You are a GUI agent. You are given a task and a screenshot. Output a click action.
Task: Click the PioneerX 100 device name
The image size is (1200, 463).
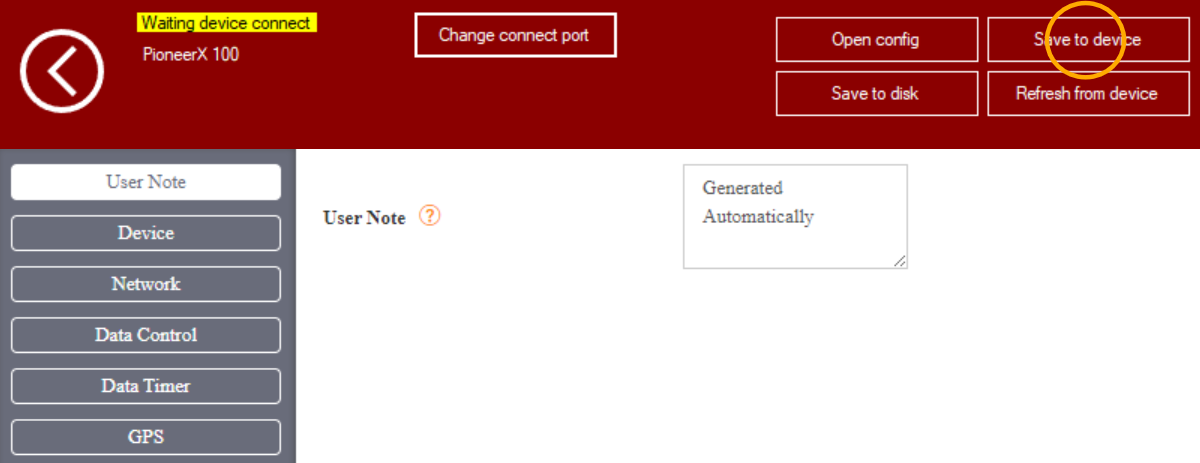click(x=191, y=54)
